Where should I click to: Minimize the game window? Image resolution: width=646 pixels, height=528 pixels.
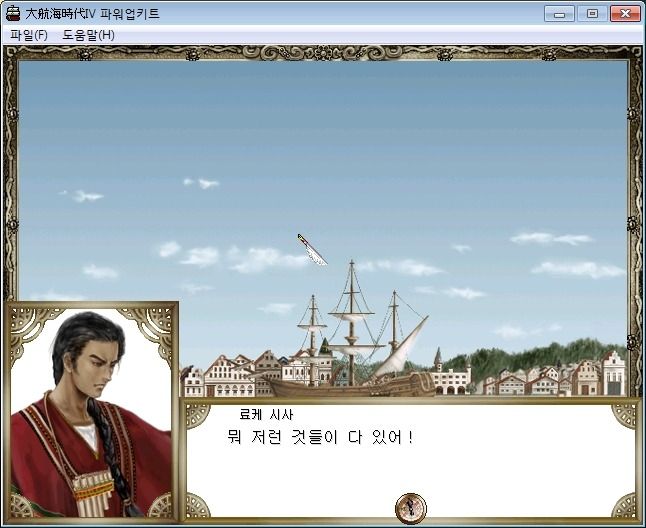[x=559, y=14]
